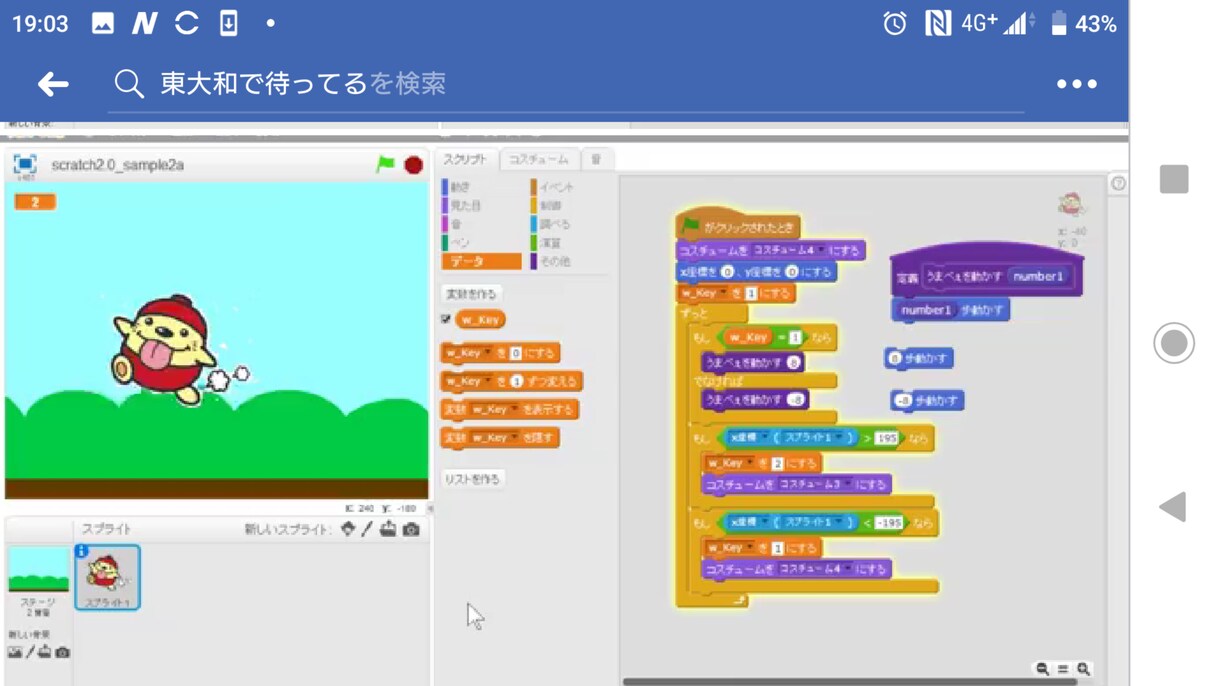
Task: Go back with the Facebook back arrow
Action: tap(53, 84)
